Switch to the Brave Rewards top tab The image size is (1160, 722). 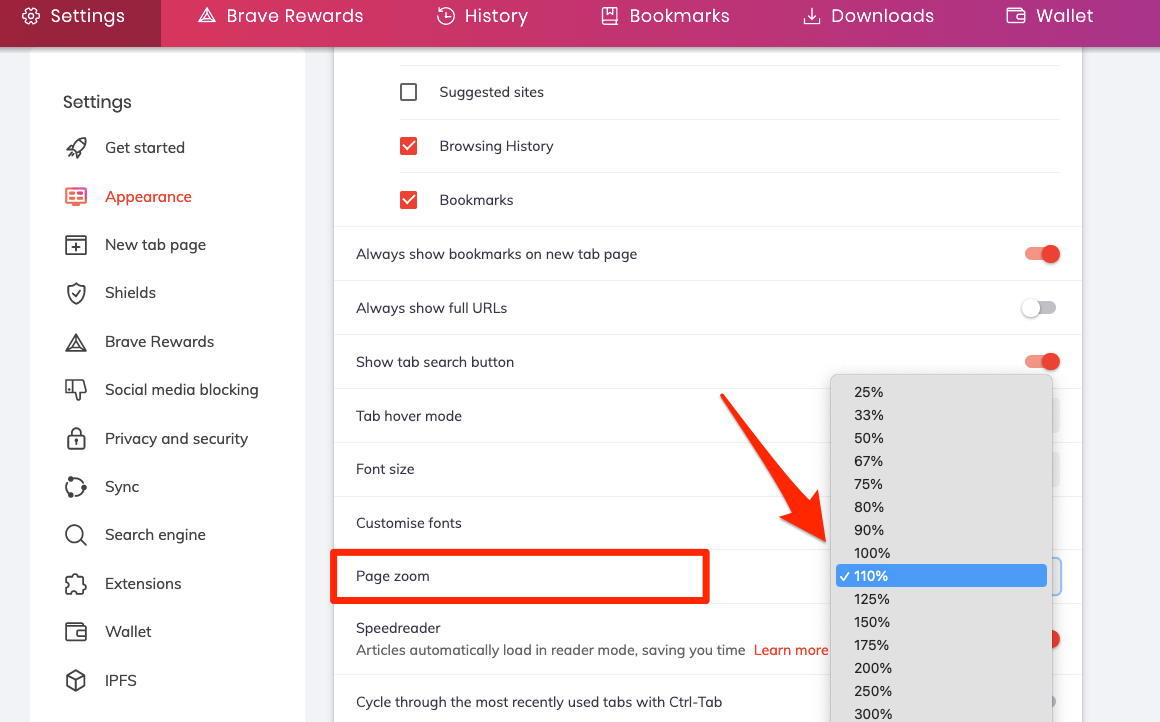tap(294, 16)
